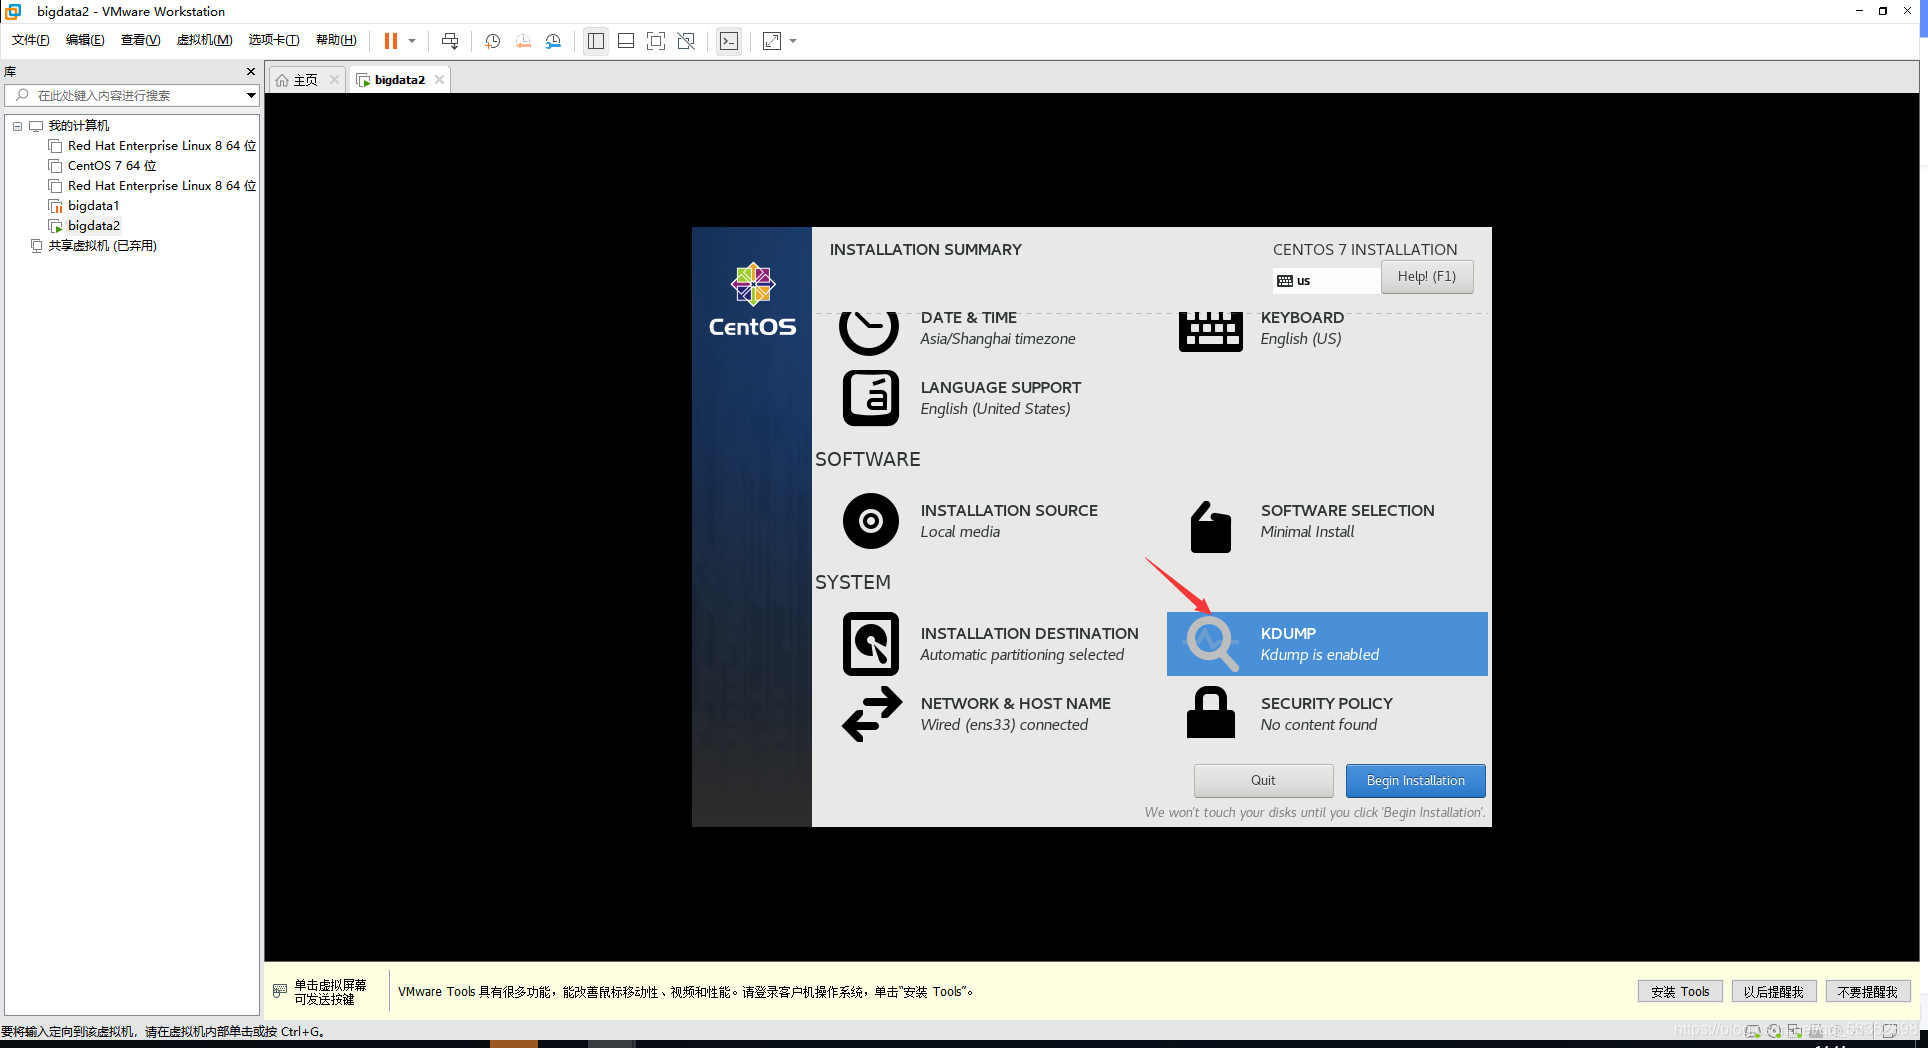
Task: Open the SOFTWARE SELECTION package icon
Action: (1211, 527)
